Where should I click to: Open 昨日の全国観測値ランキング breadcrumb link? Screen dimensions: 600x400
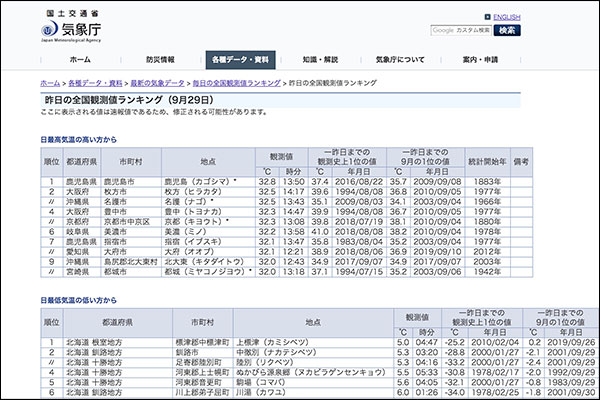(x=237, y=82)
